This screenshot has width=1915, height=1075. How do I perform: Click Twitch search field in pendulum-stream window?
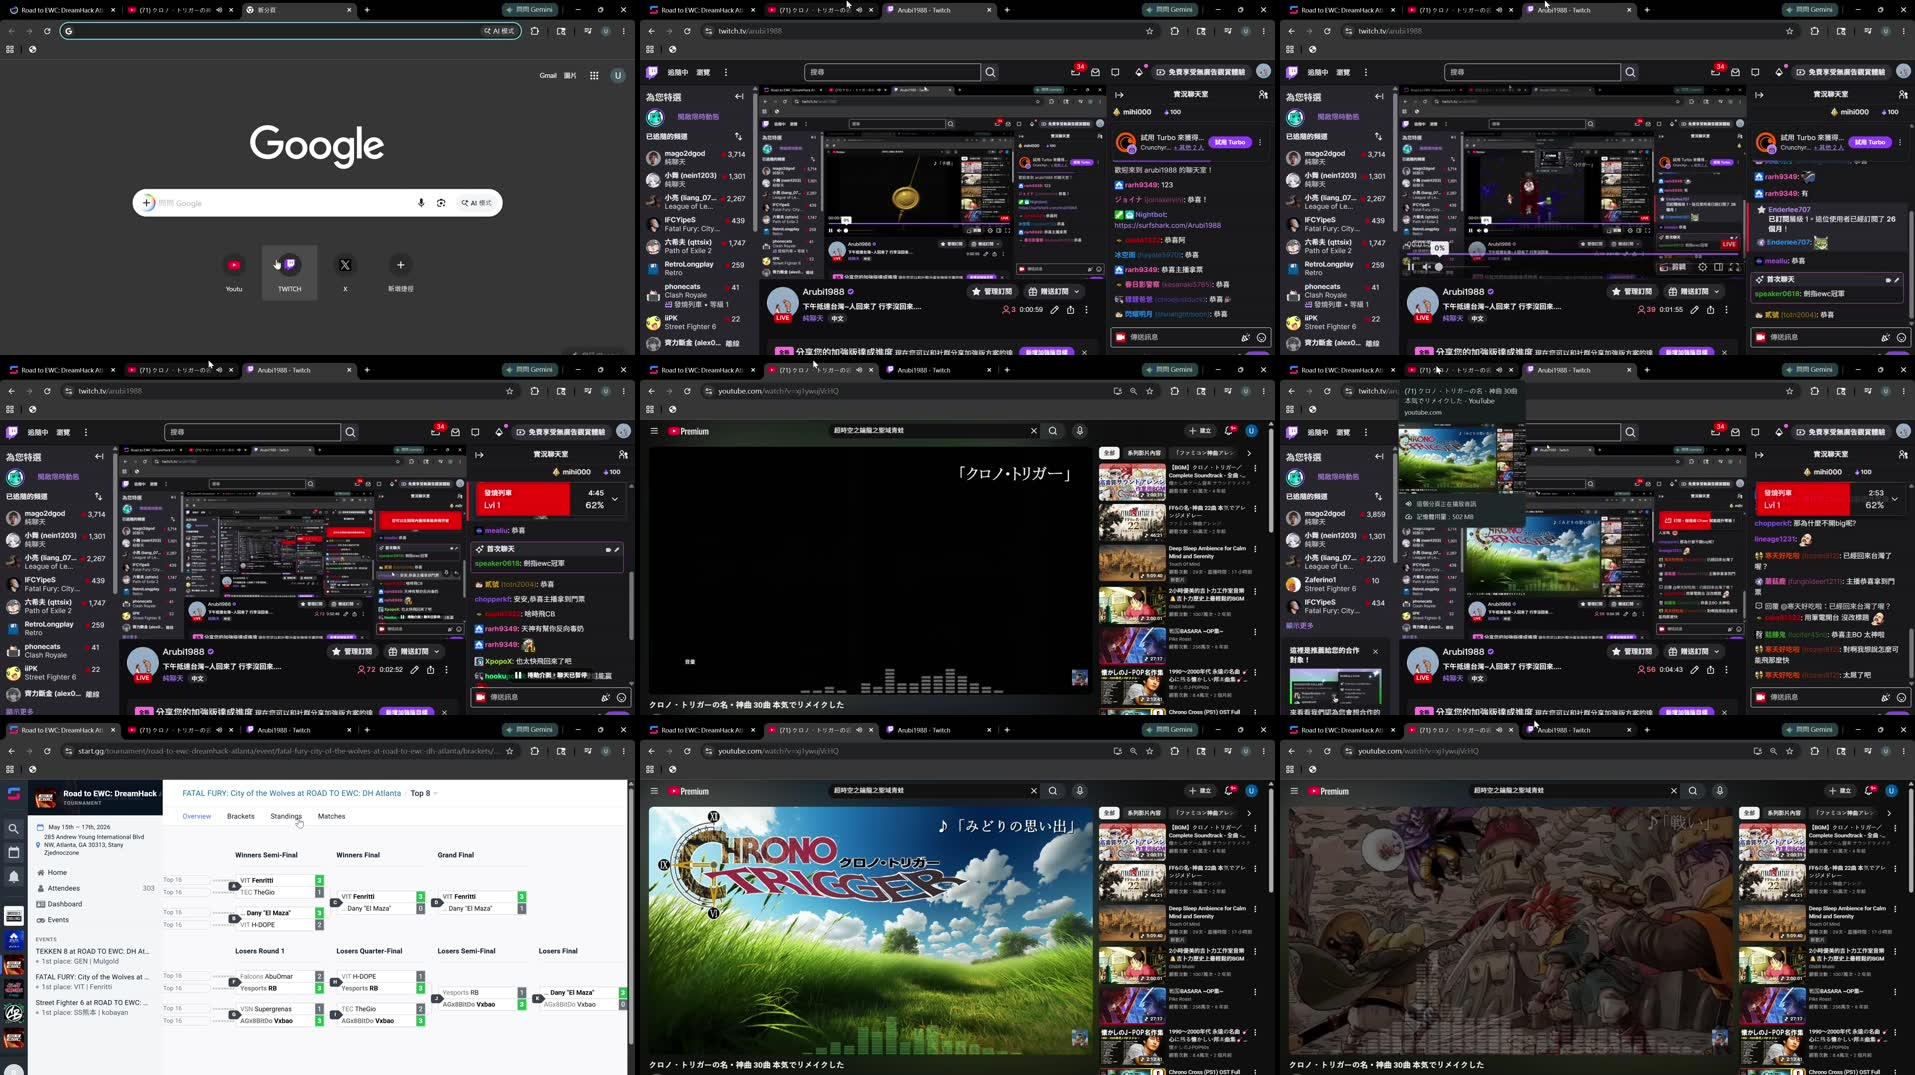tap(892, 72)
